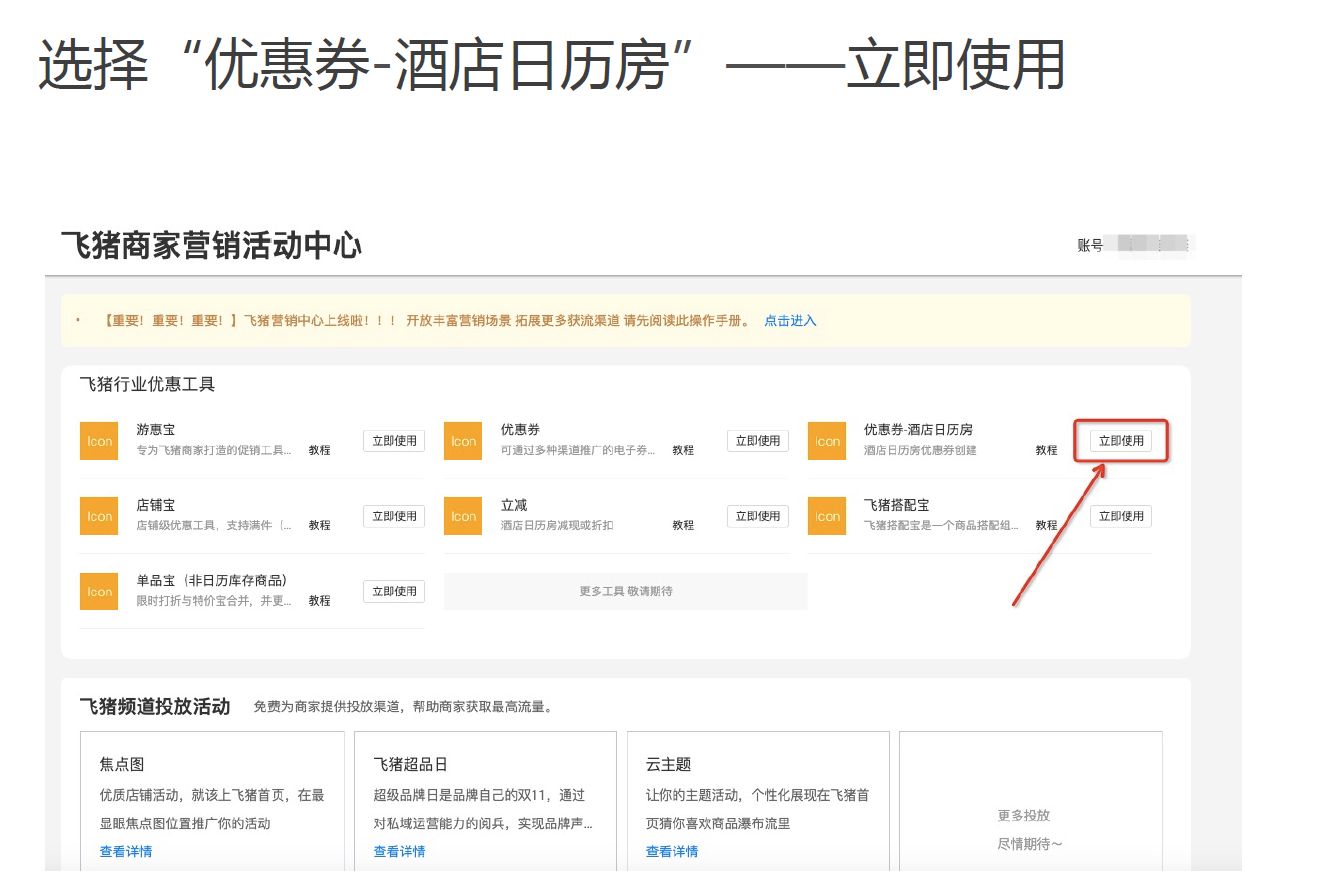Click the 云主题 card title
This screenshot has width=1334, height=876.
point(669,764)
